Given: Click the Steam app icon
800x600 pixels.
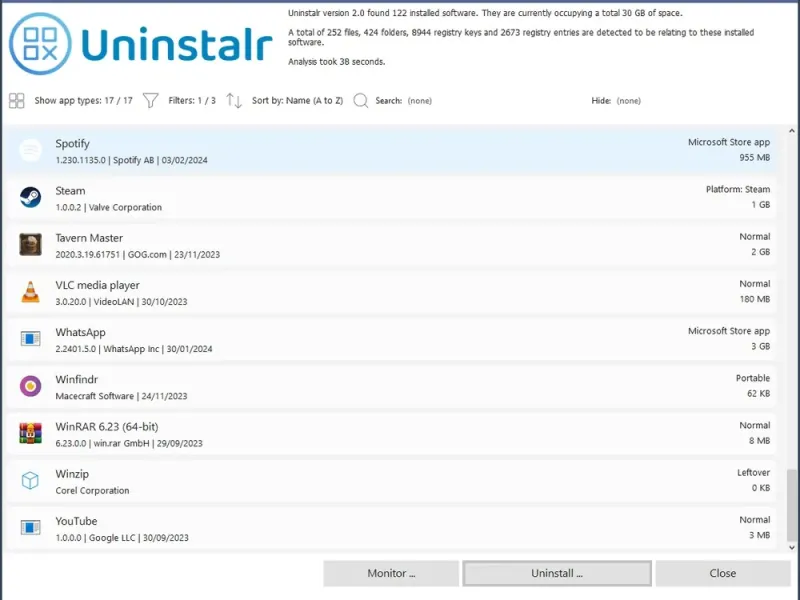Looking at the screenshot, I should click(x=31, y=197).
